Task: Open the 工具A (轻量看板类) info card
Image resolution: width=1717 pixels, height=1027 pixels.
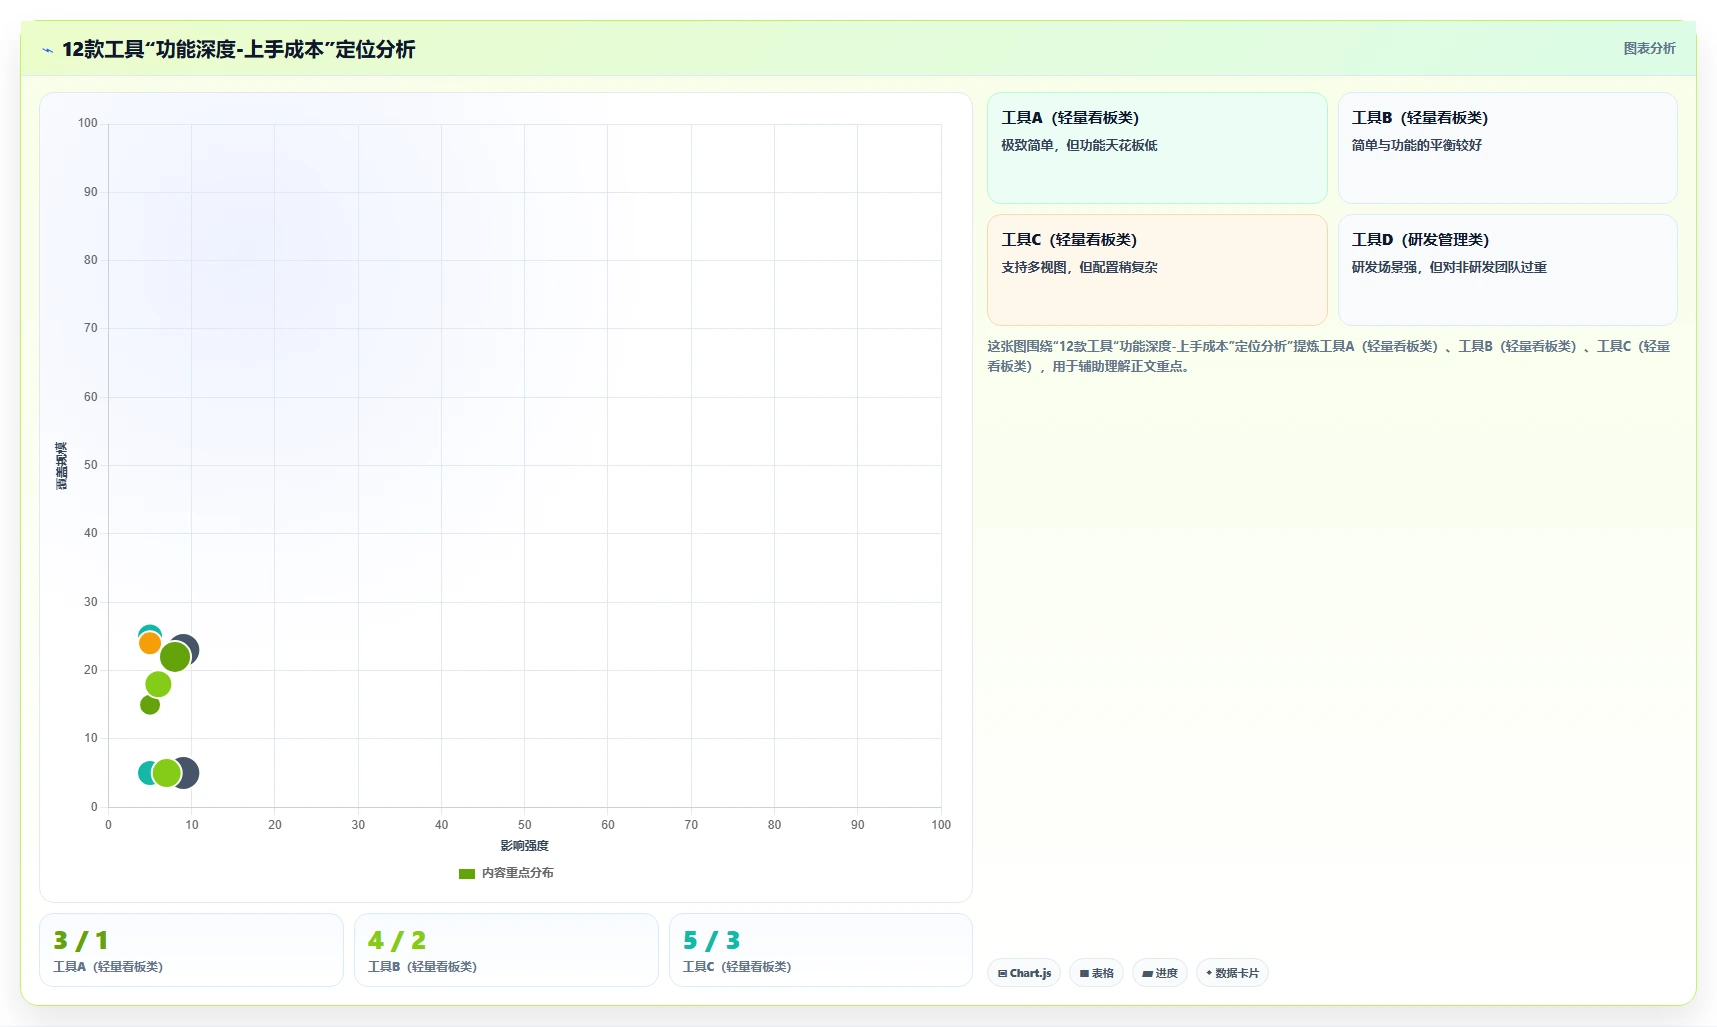Action: coord(1157,148)
